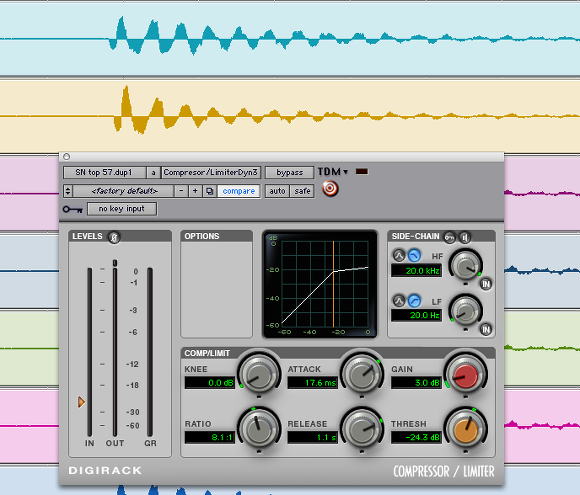
Task: Click the KNEE 0.0 dB value field
Action: tap(210, 383)
